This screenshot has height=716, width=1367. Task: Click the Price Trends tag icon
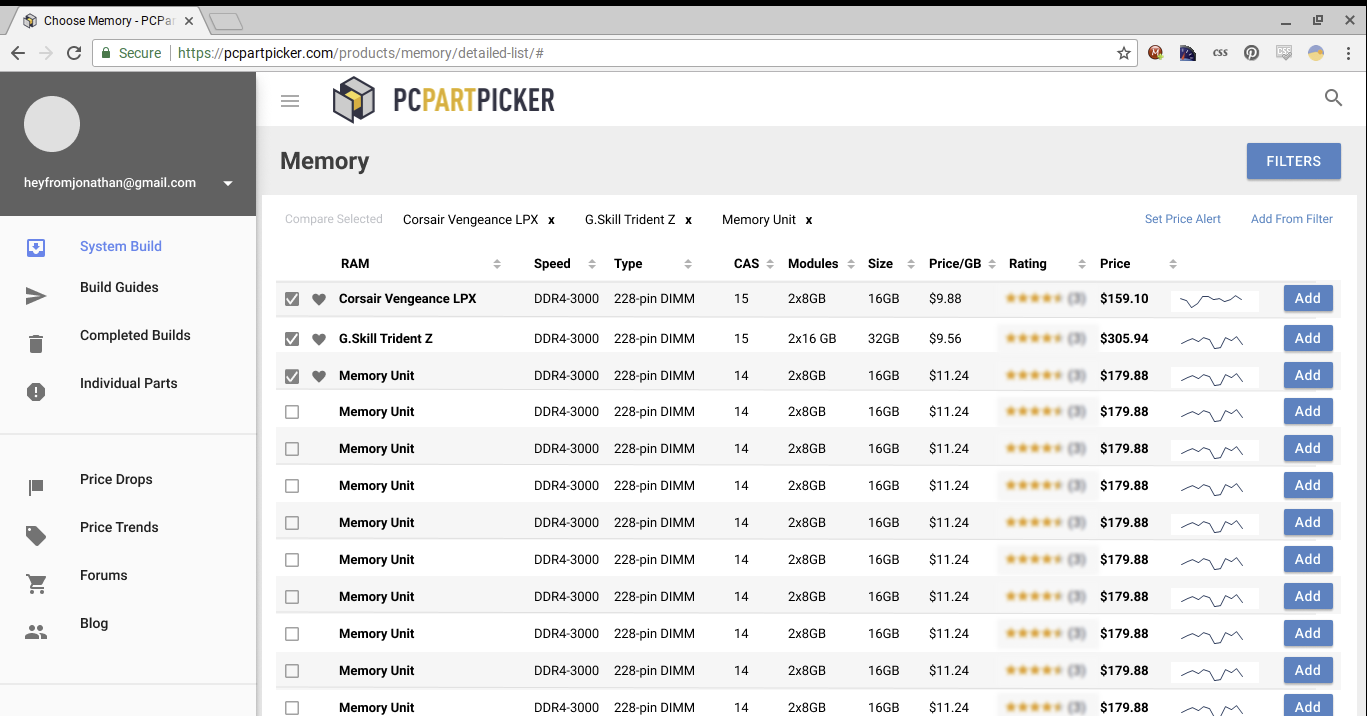[36, 536]
